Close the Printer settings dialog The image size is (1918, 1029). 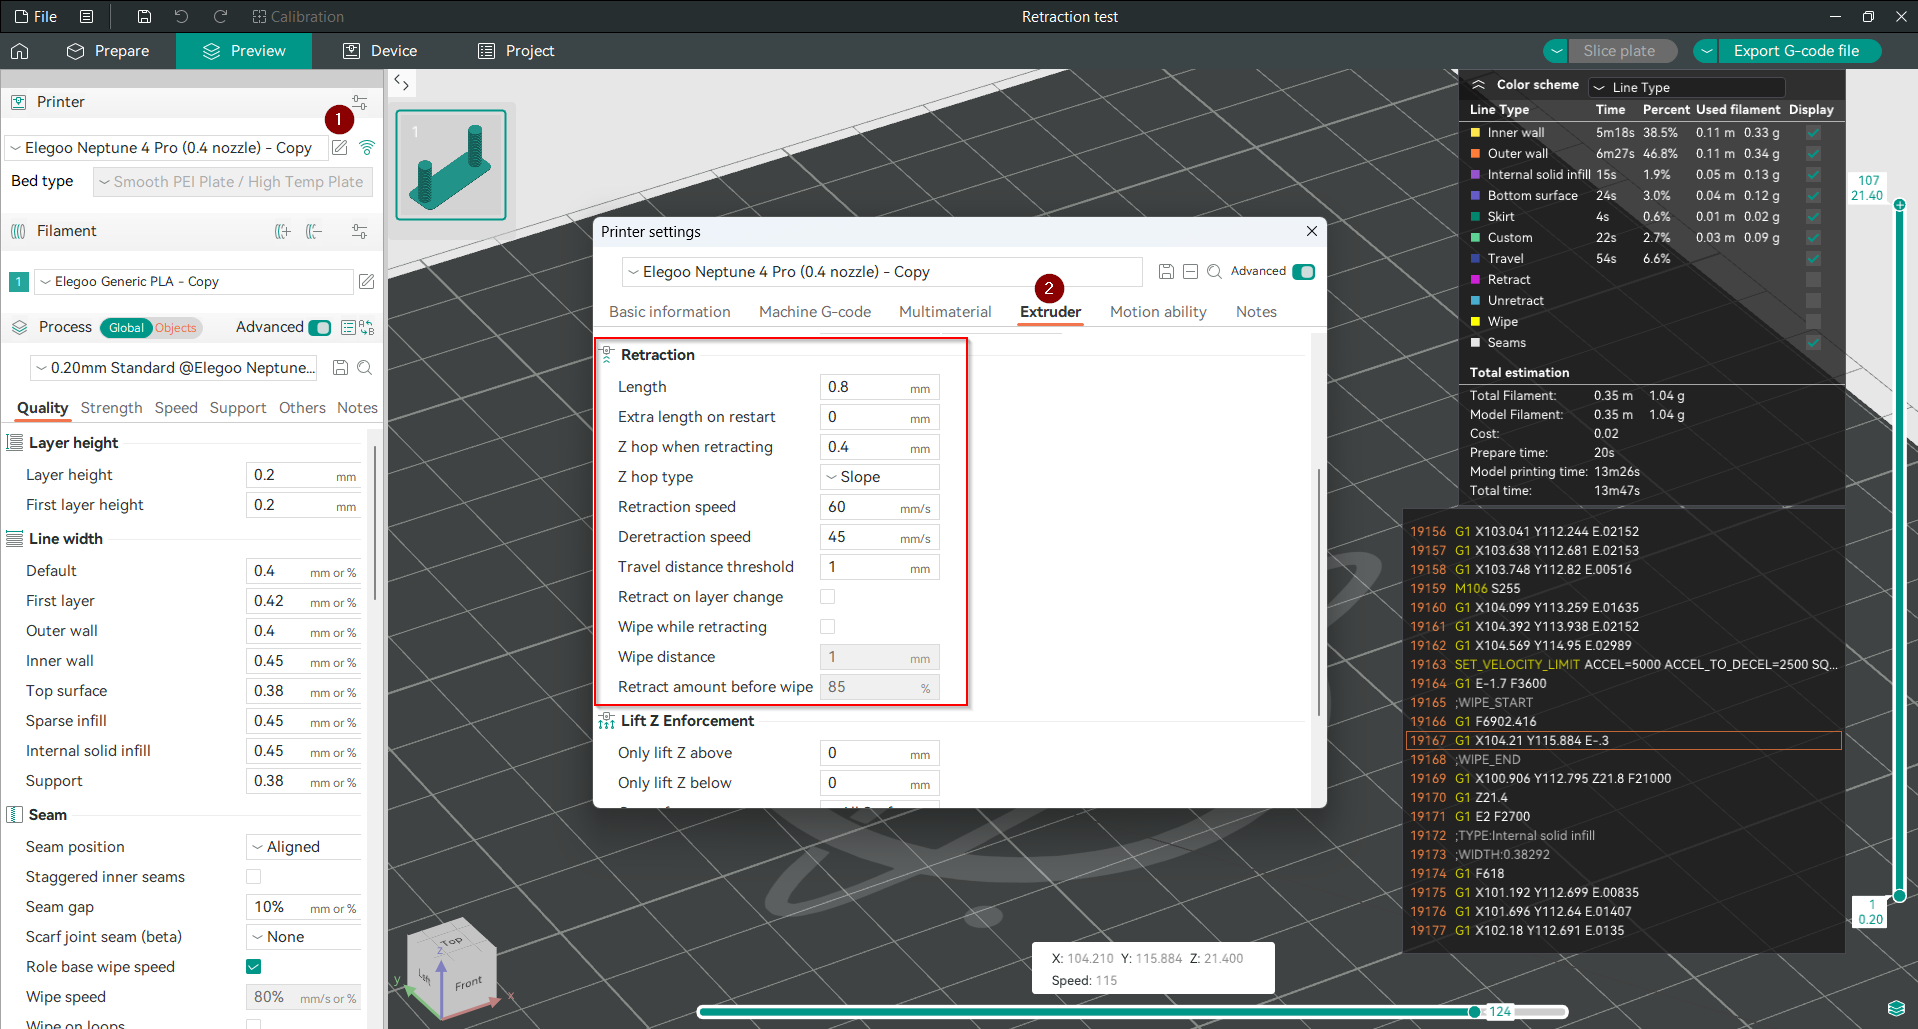(x=1311, y=231)
